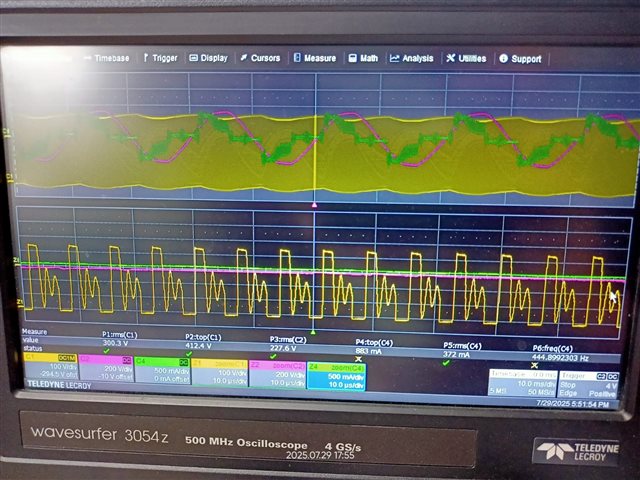Image resolution: width=640 pixels, height=480 pixels.
Task: Select the P5:rms(C4) measurement header
Action: [462, 346]
